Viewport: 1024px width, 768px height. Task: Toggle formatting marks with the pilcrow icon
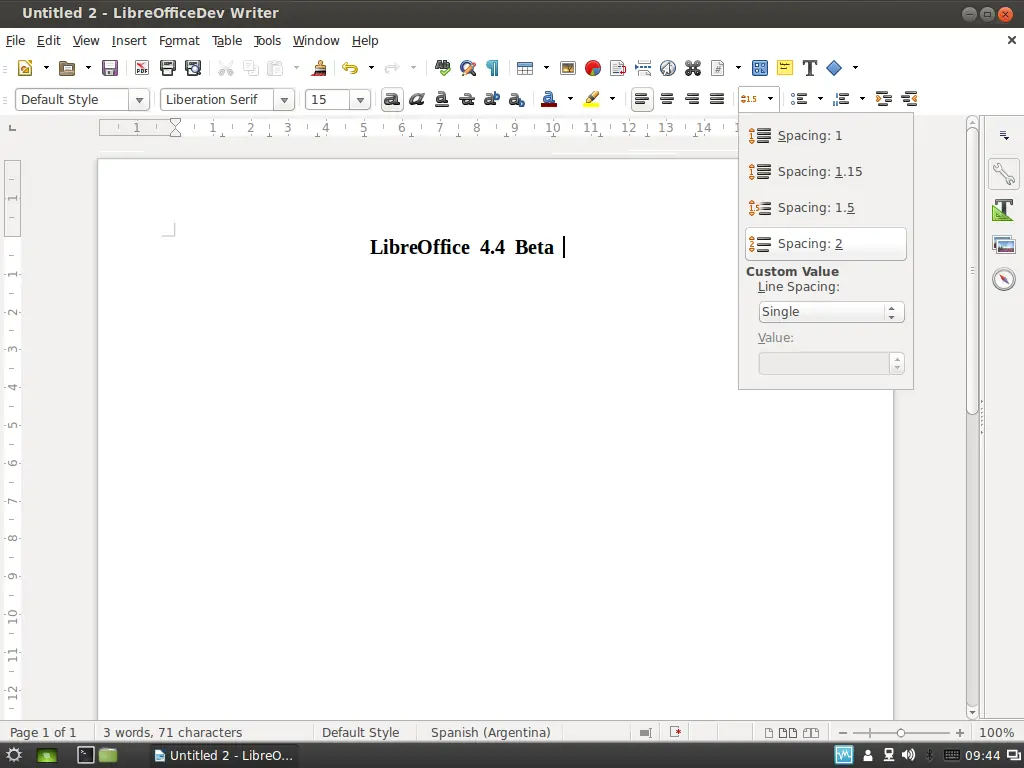[492, 68]
